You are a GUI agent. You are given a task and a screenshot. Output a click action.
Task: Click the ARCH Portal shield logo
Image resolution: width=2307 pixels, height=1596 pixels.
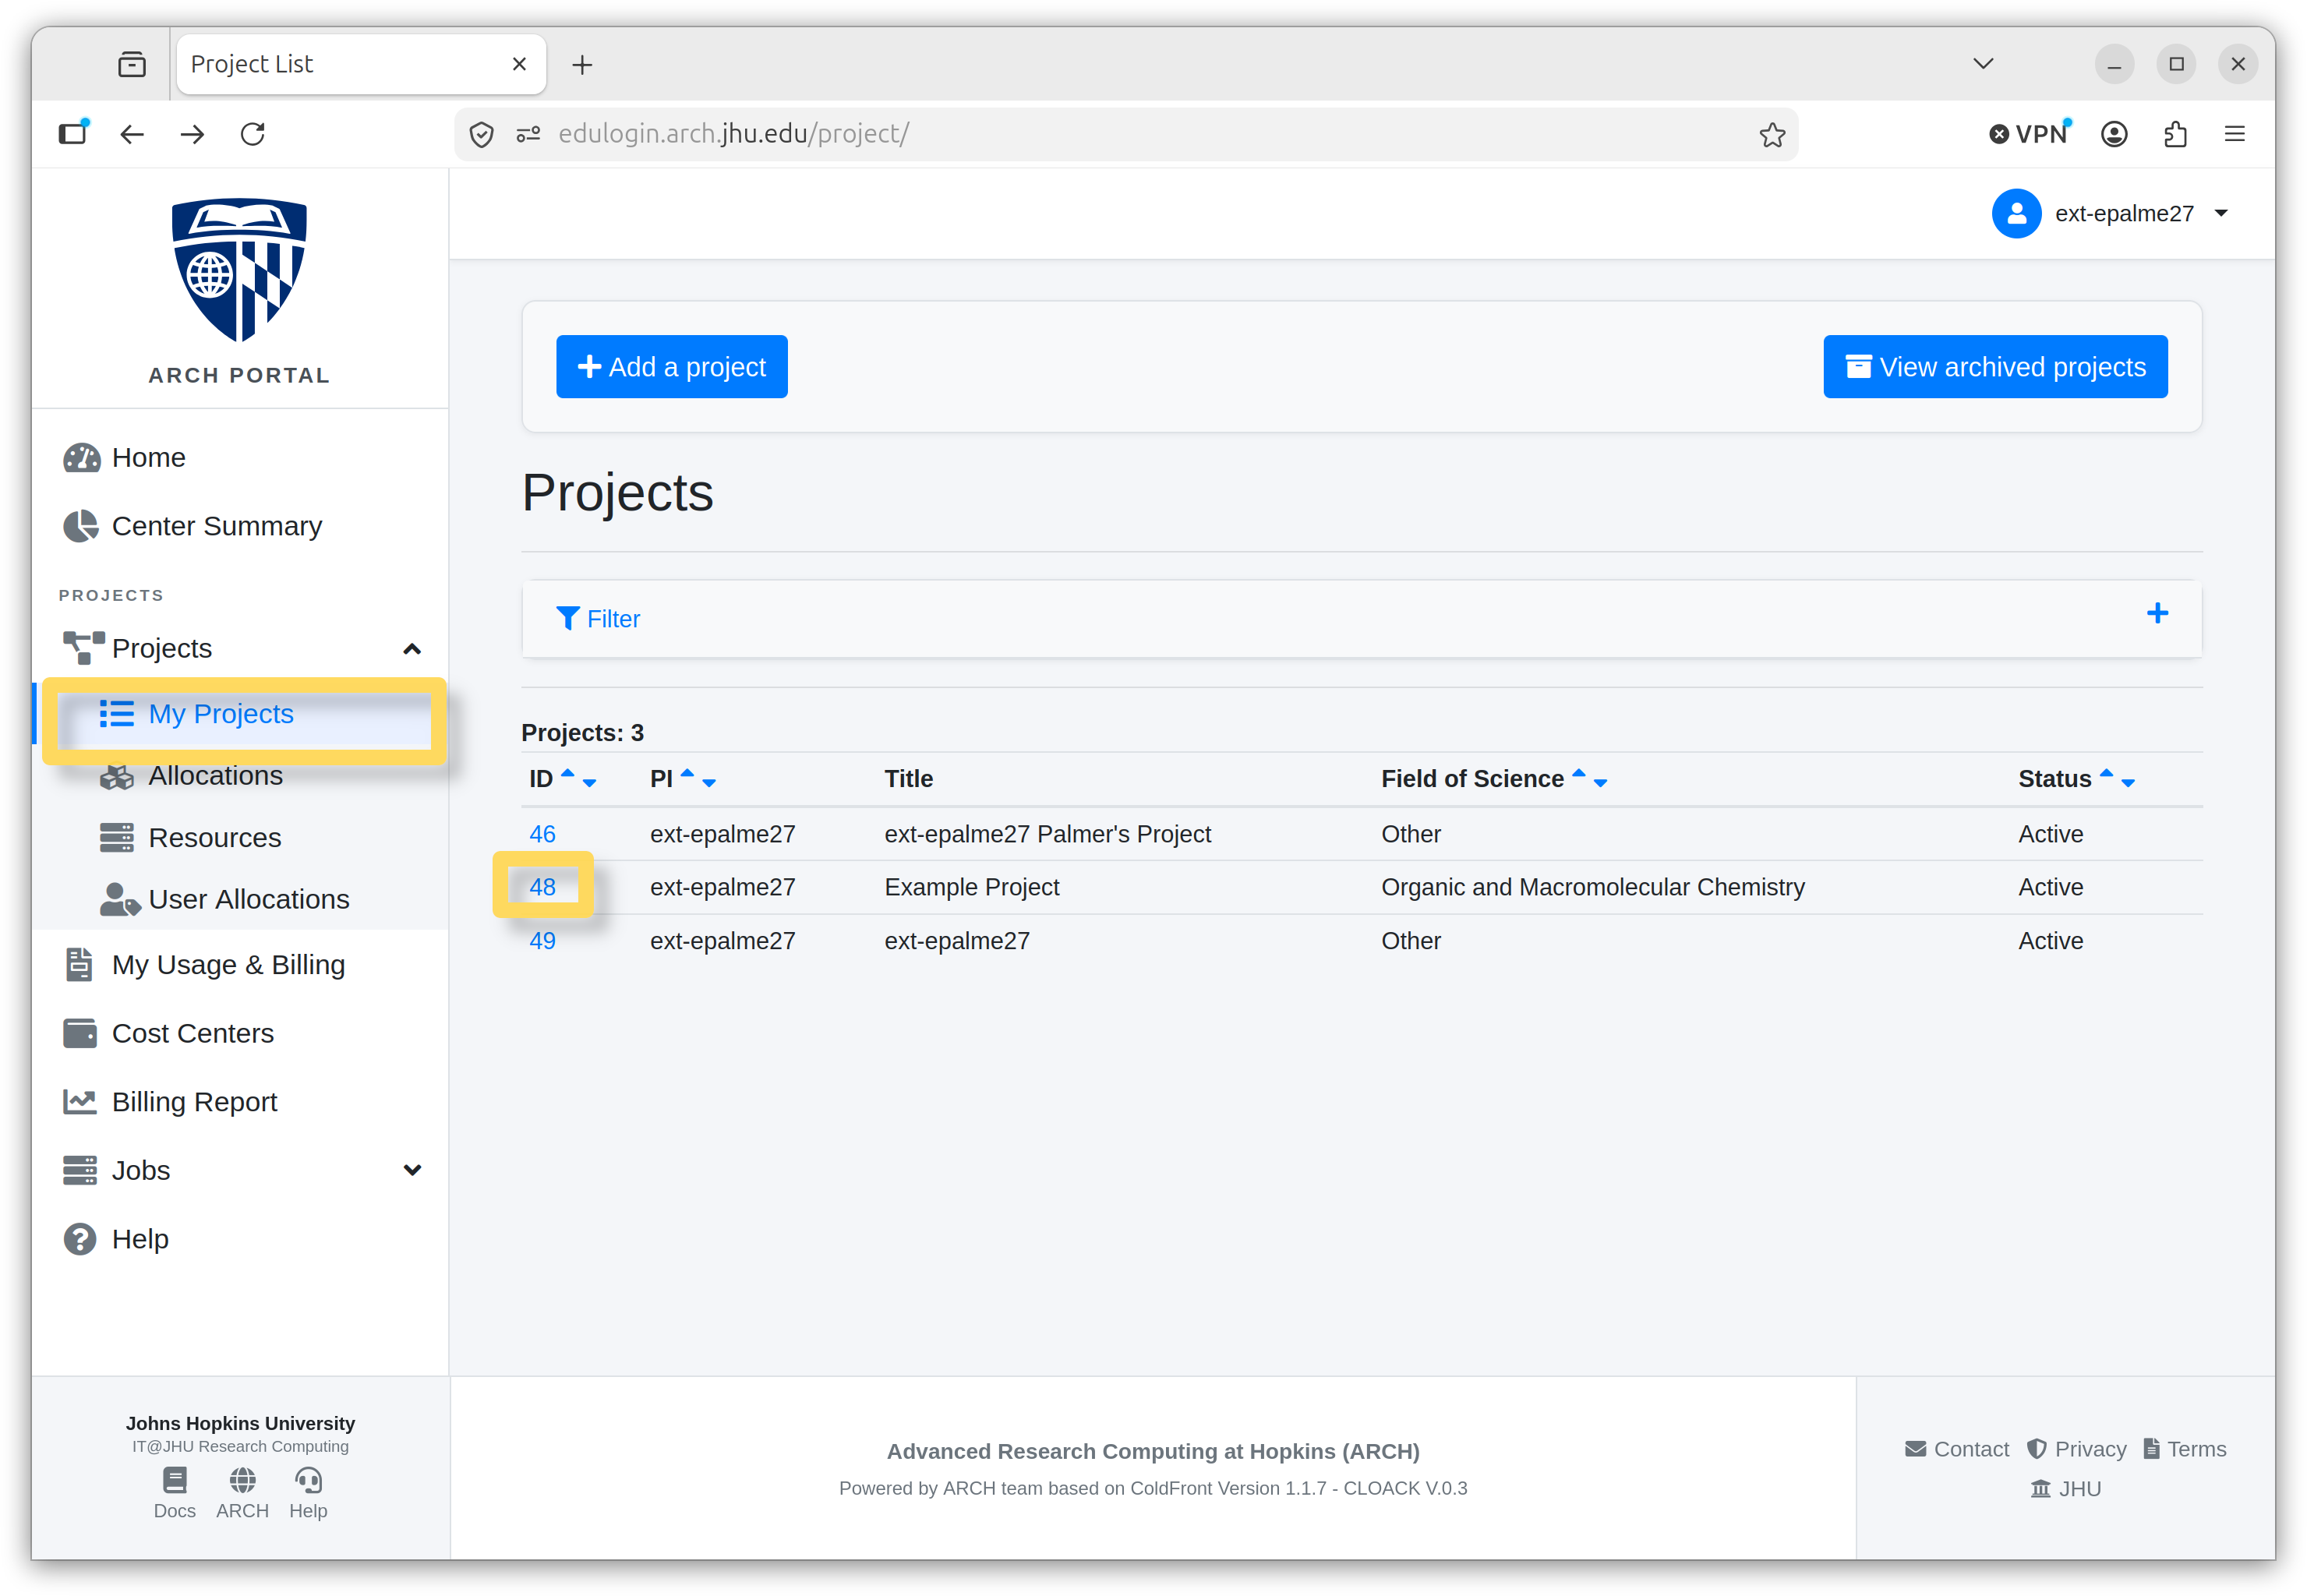click(239, 270)
